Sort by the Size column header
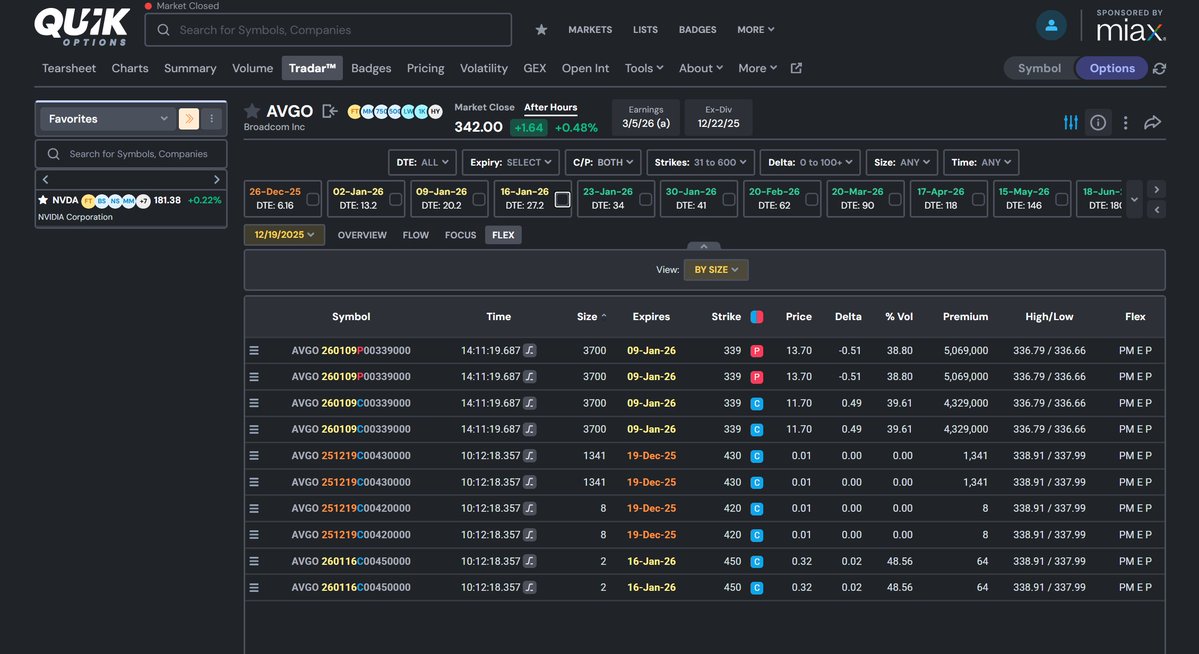This screenshot has width=1199, height=654. pyautogui.click(x=591, y=317)
